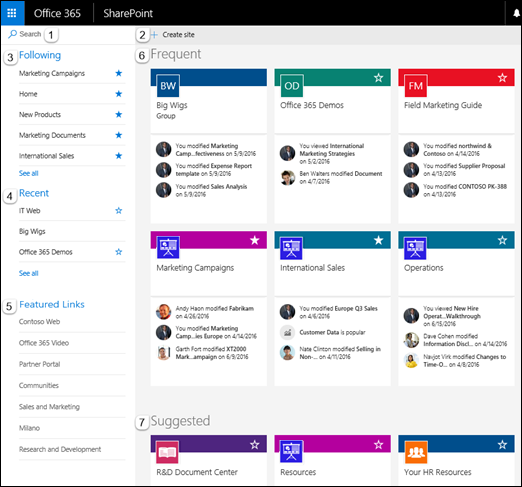
Task: Click the International Sales card site icon
Action: coord(291,248)
